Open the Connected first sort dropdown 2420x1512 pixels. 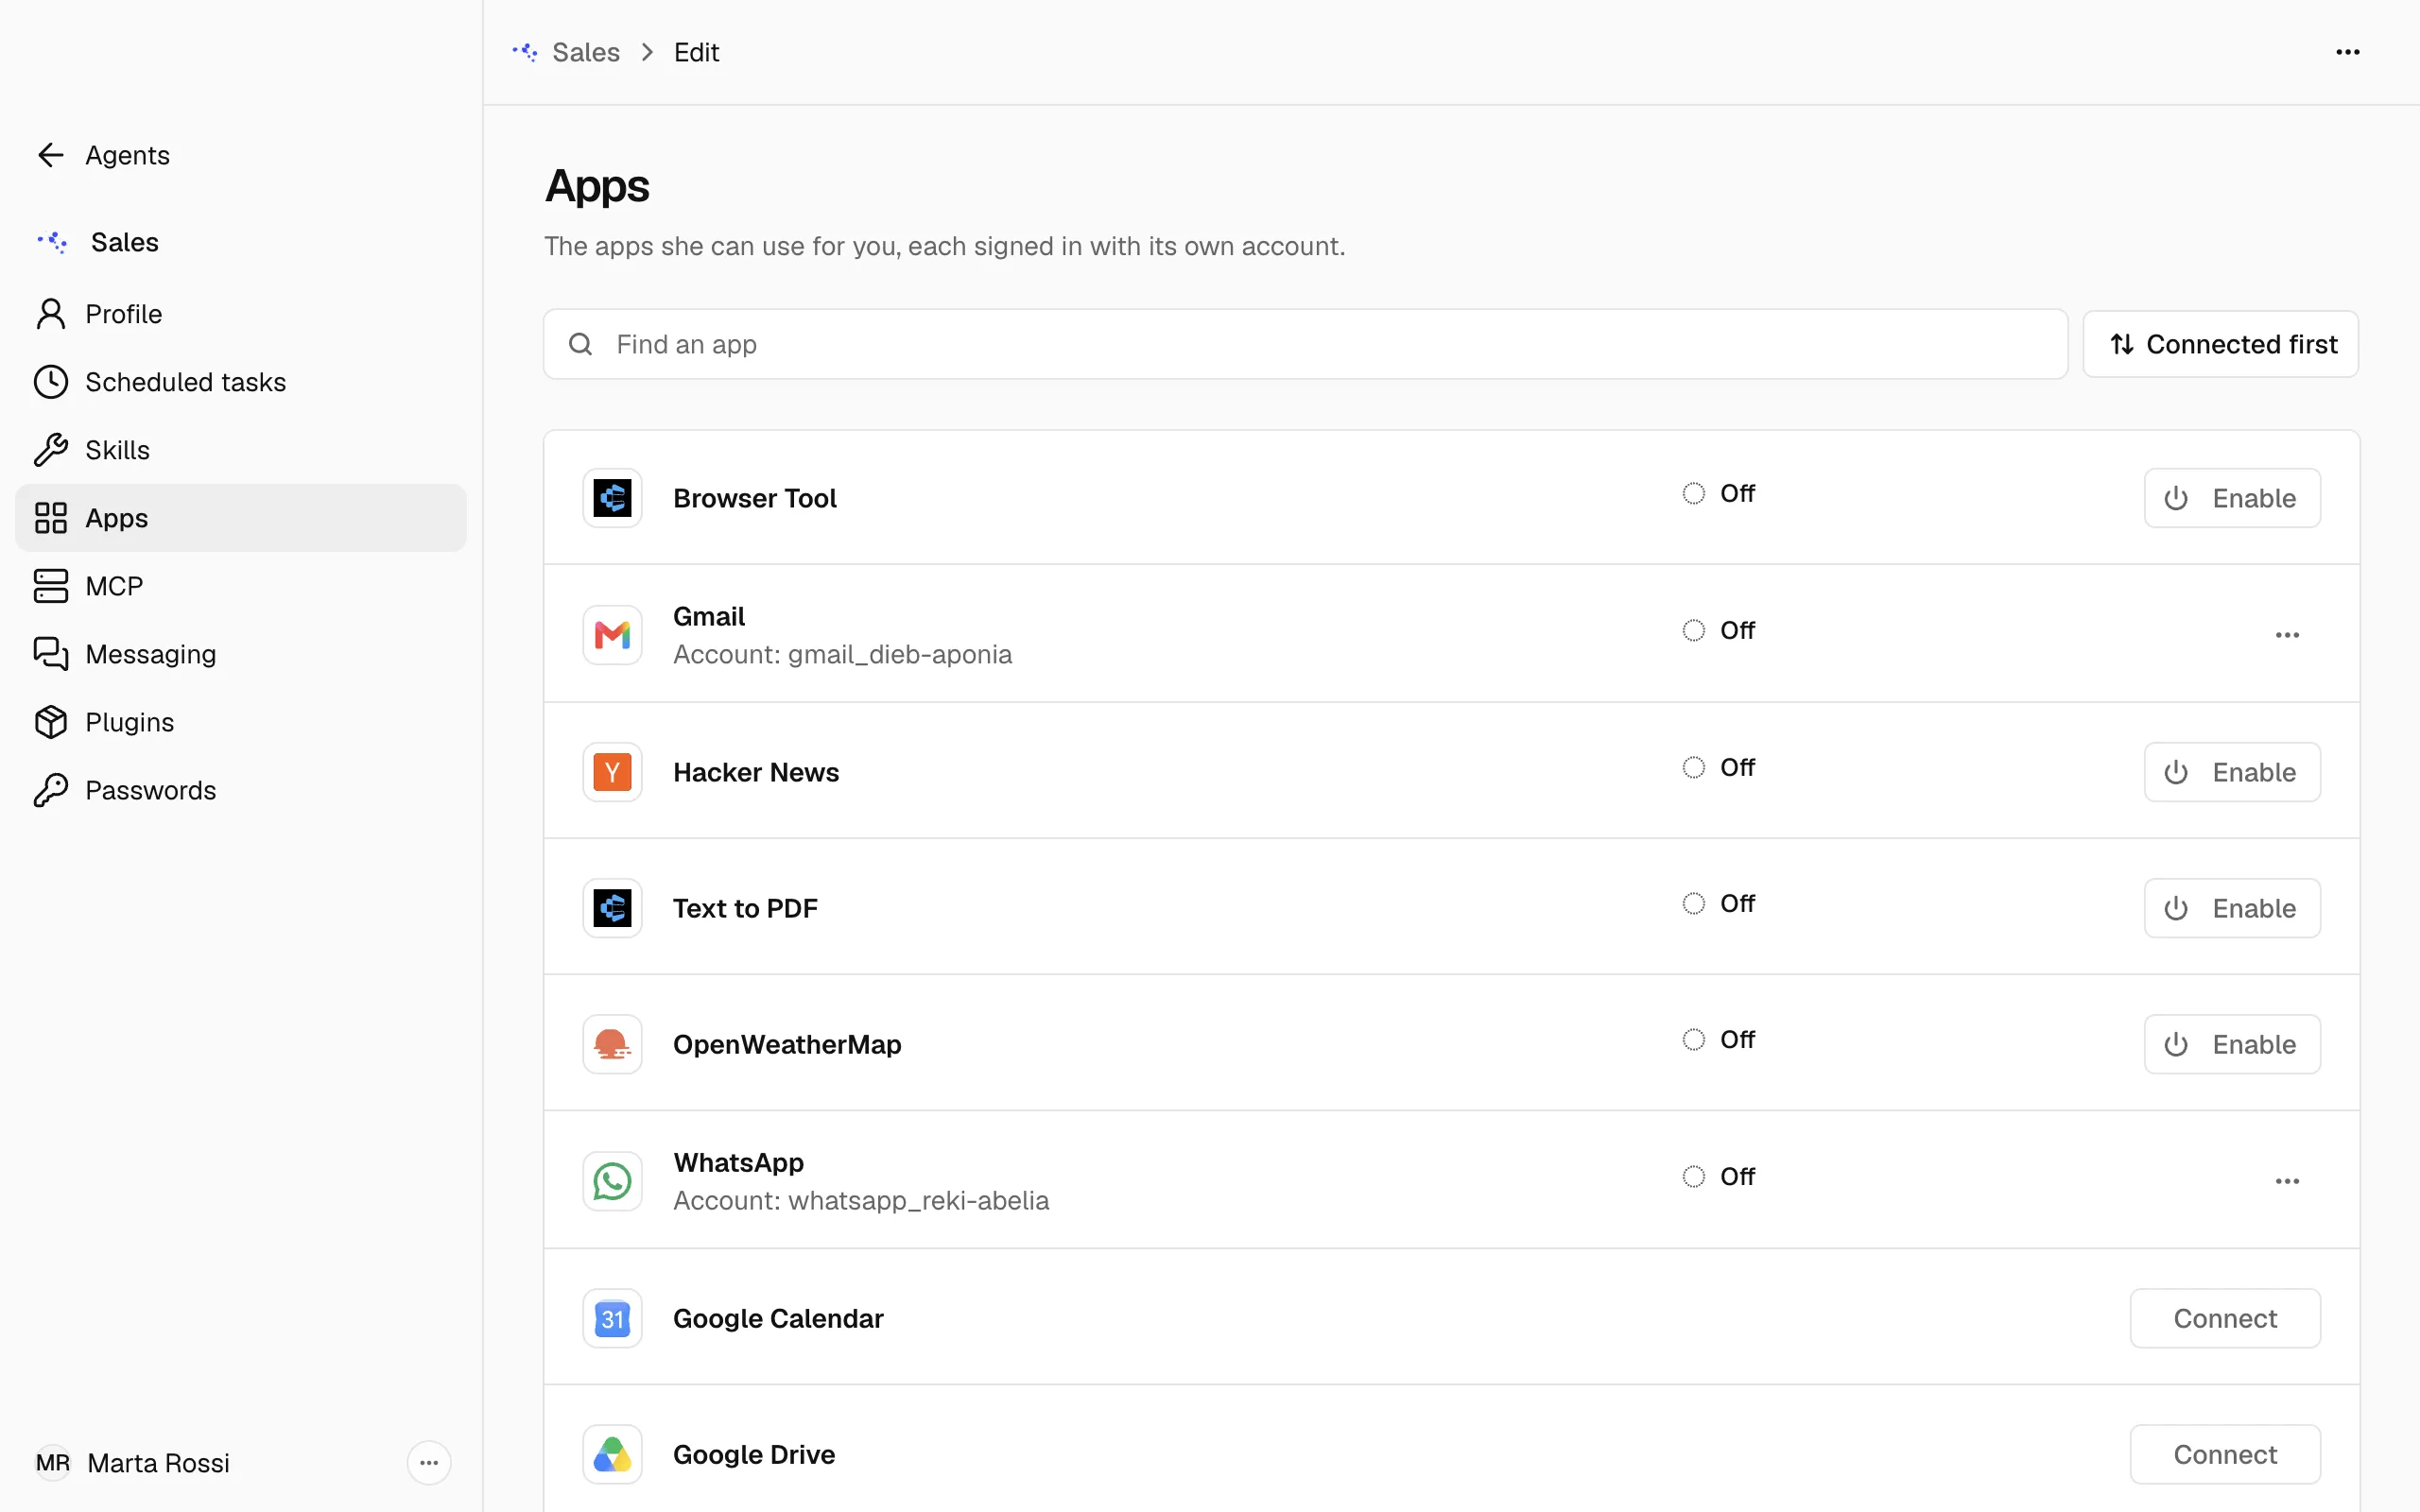[2221, 344]
